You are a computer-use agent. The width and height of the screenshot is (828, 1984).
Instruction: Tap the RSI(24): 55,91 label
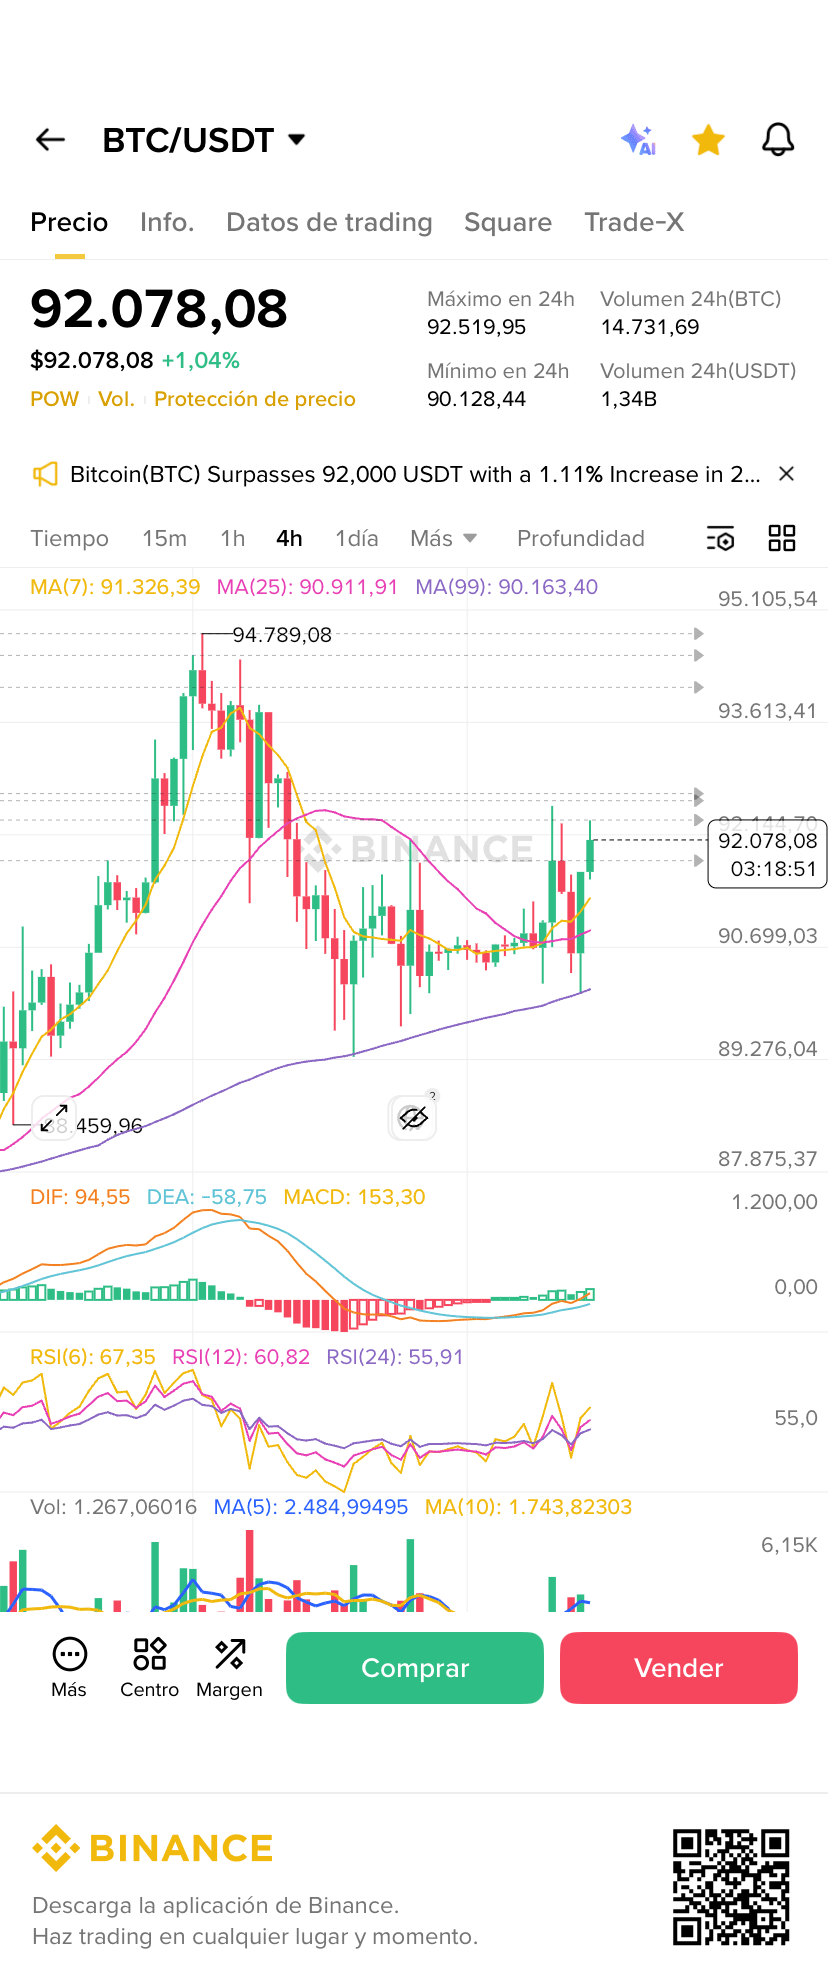pyautogui.click(x=395, y=1357)
